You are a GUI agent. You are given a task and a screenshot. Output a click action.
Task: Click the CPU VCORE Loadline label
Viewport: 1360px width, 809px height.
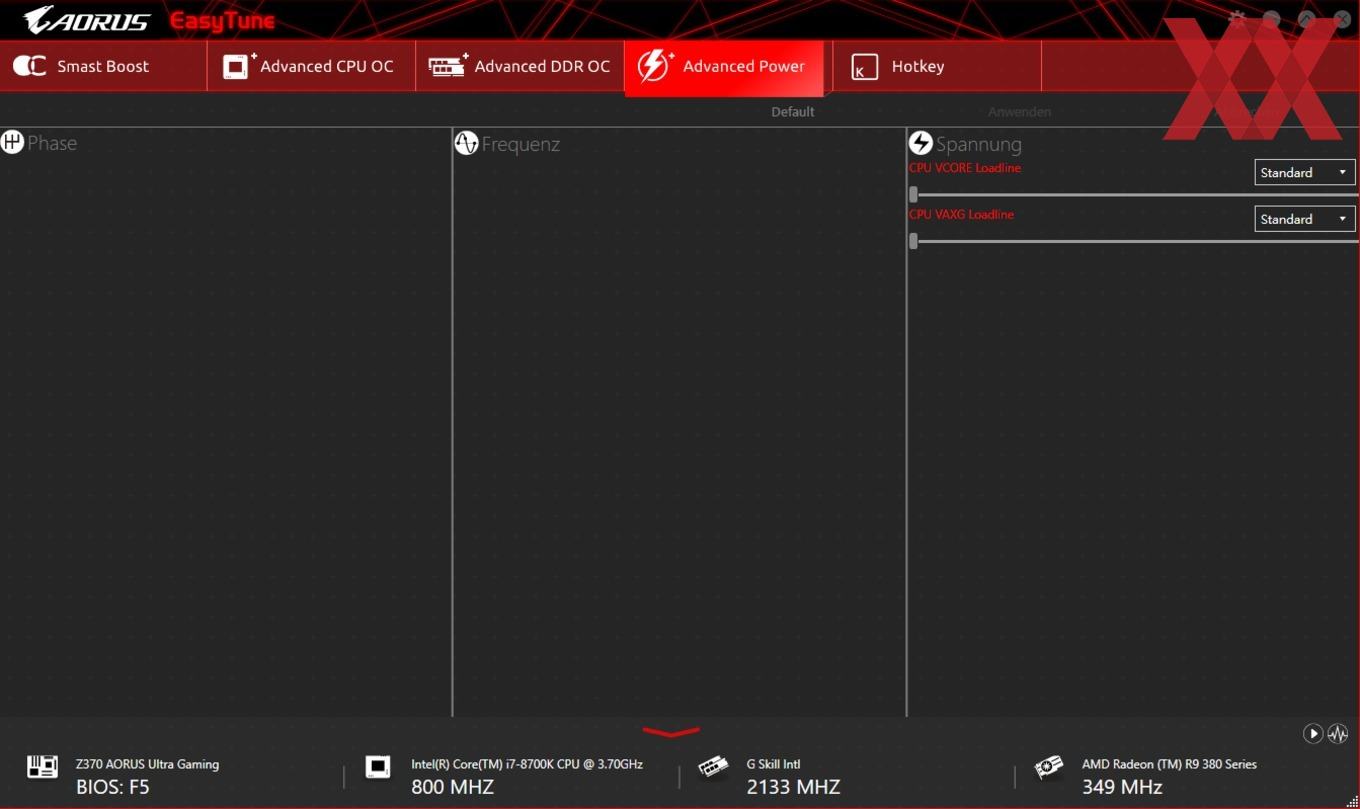click(964, 168)
